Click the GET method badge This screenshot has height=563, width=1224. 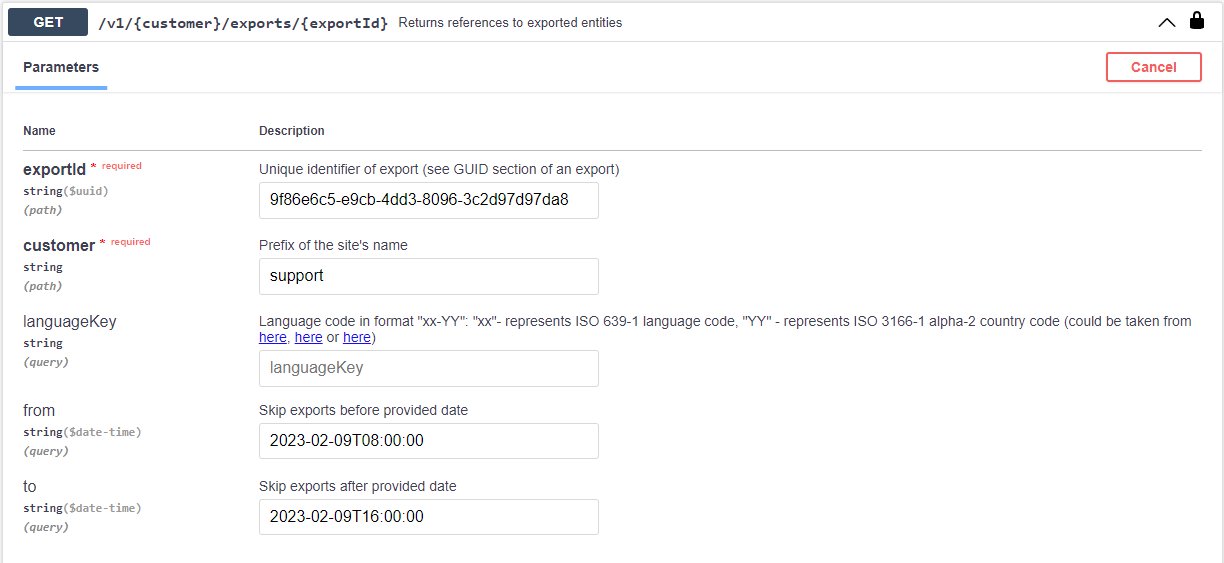[x=49, y=22]
